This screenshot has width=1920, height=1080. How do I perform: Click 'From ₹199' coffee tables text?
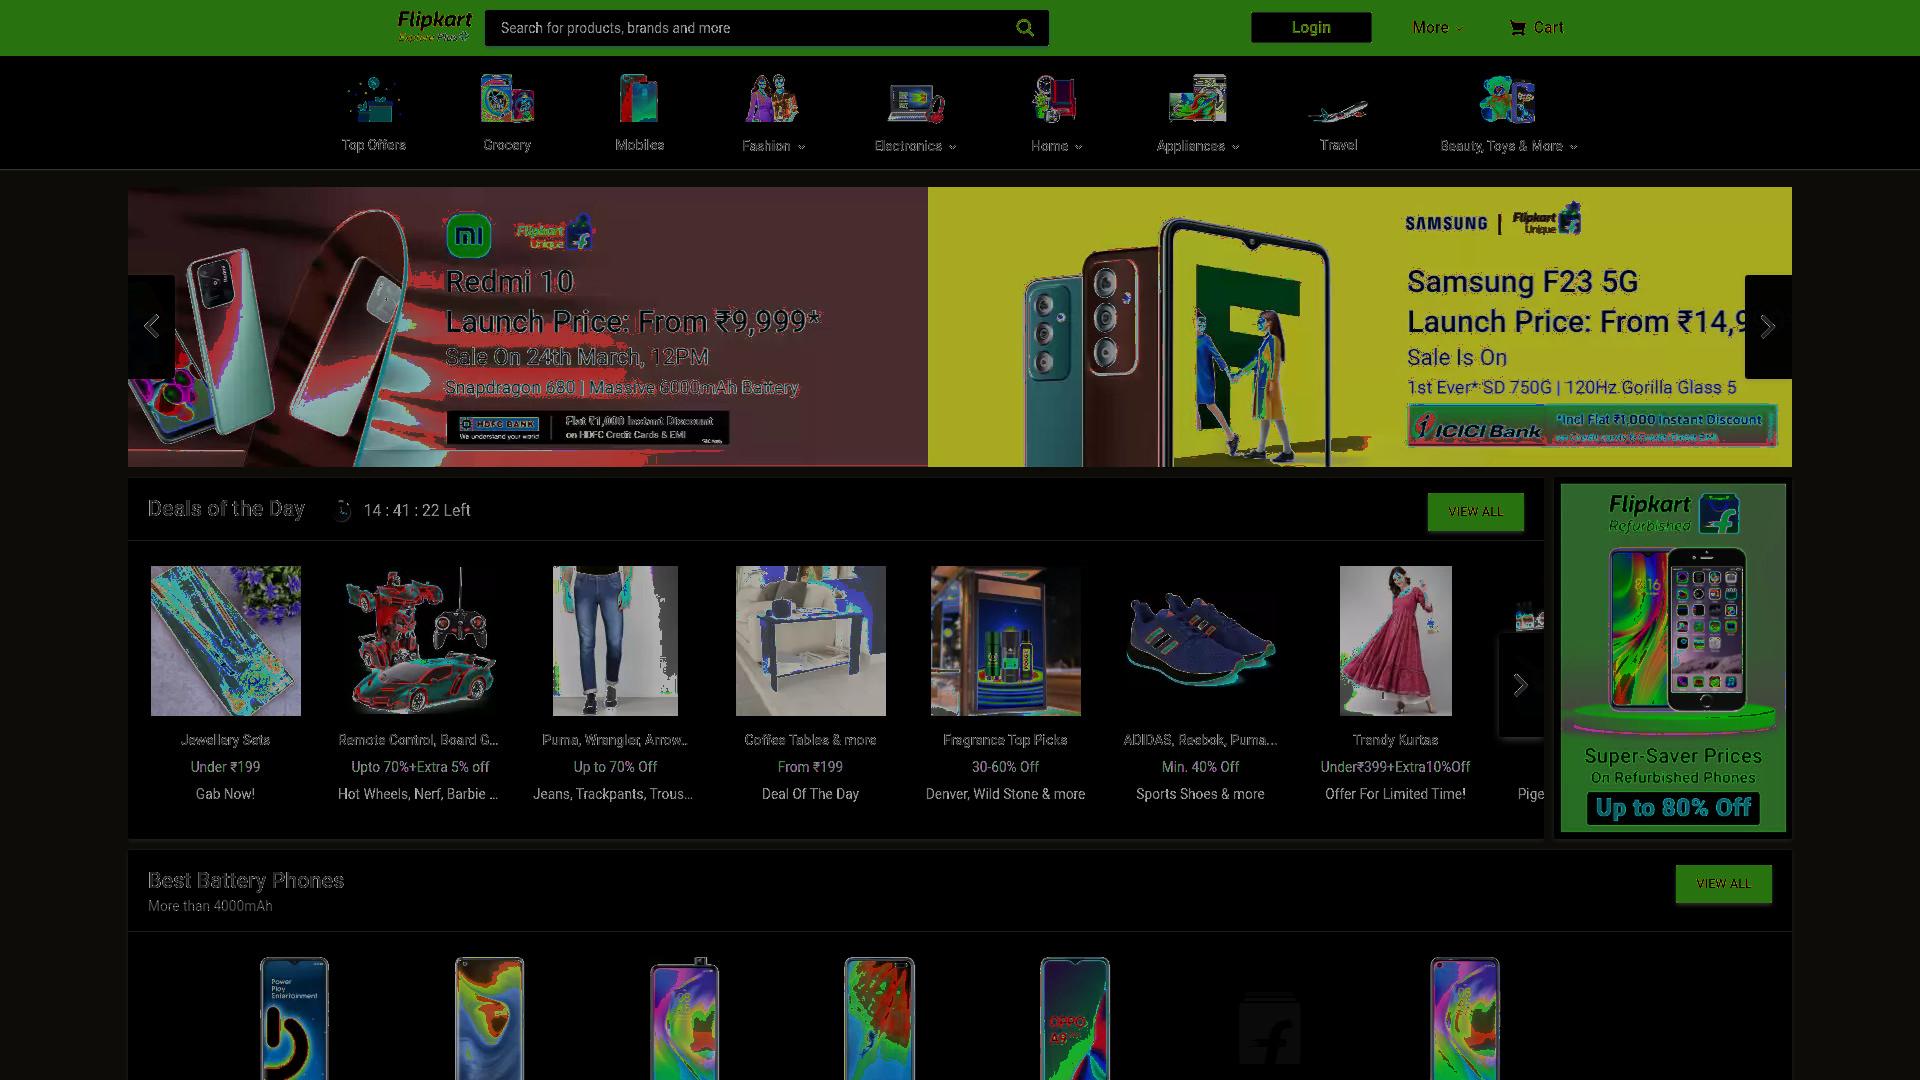point(810,767)
